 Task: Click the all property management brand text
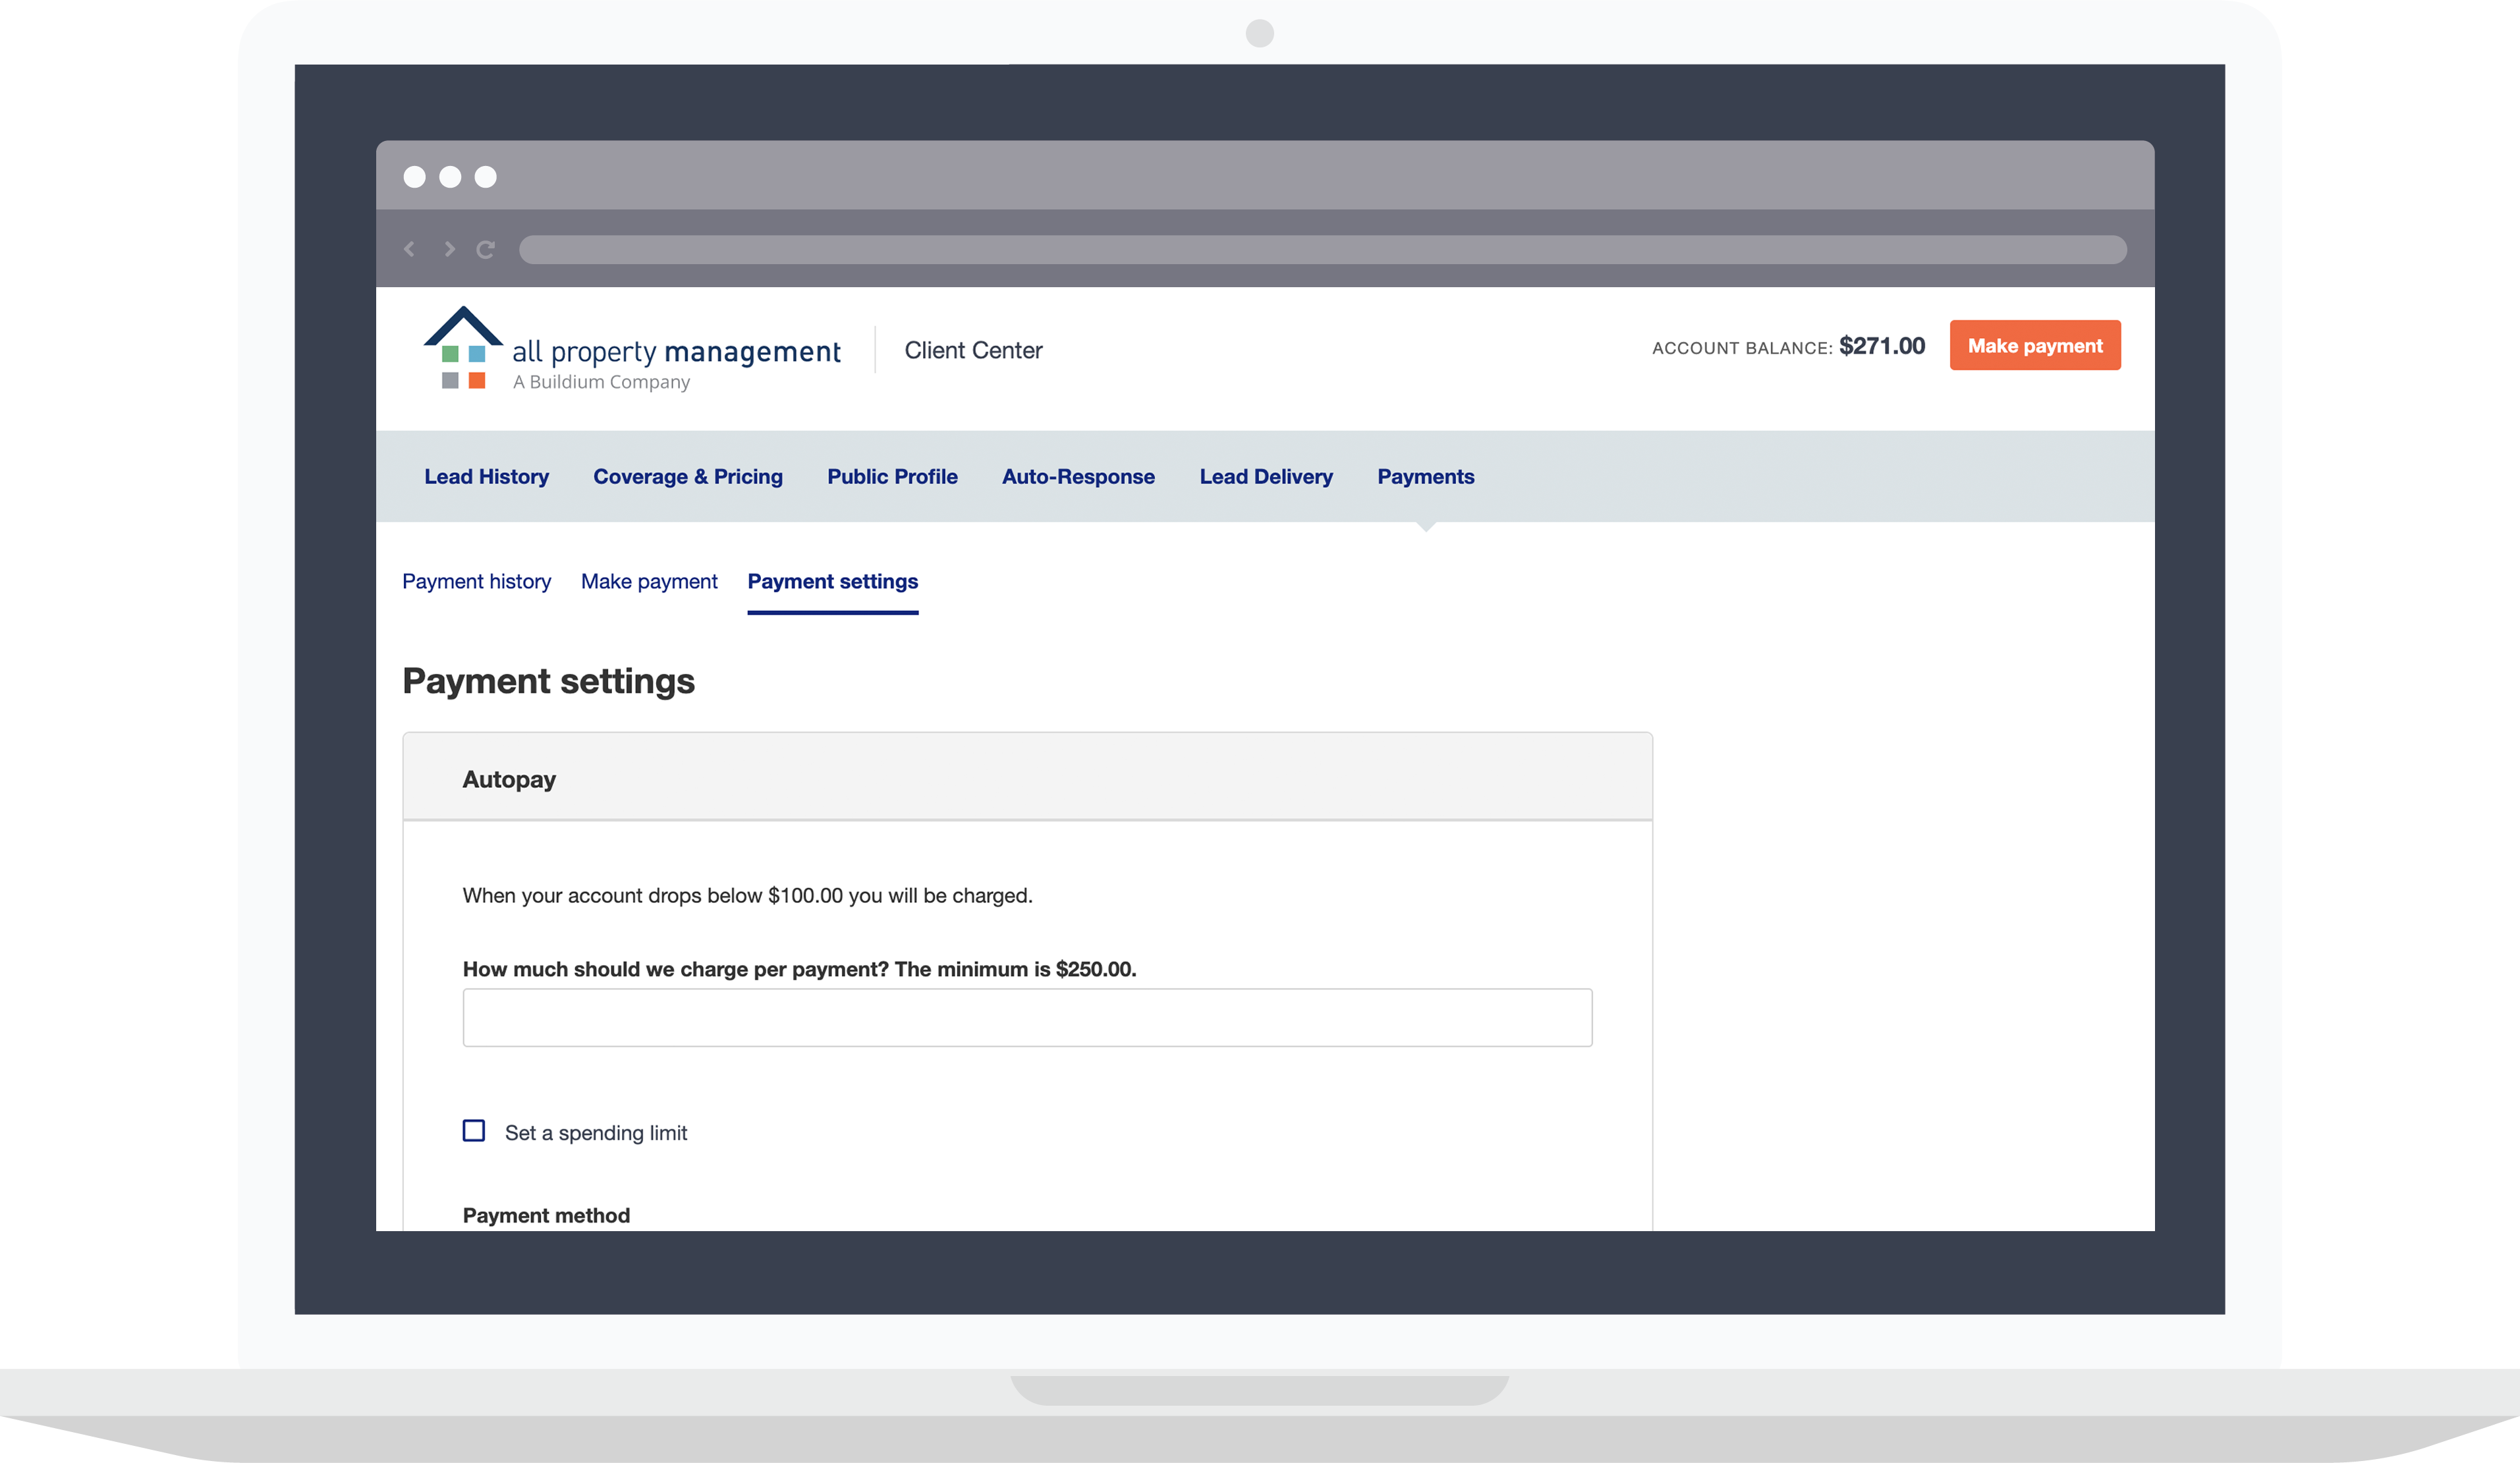click(676, 352)
